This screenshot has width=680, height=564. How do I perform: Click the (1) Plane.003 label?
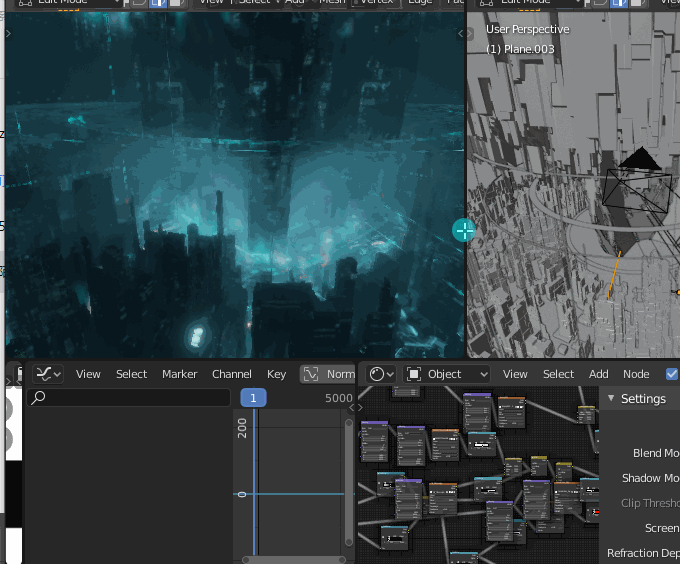[x=520, y=49]
